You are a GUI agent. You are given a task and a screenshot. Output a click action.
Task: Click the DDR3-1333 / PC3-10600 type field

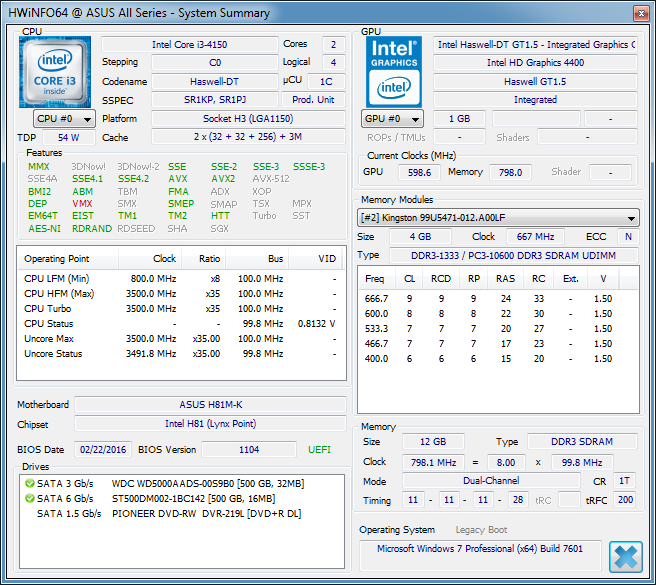tap(513, 256)
